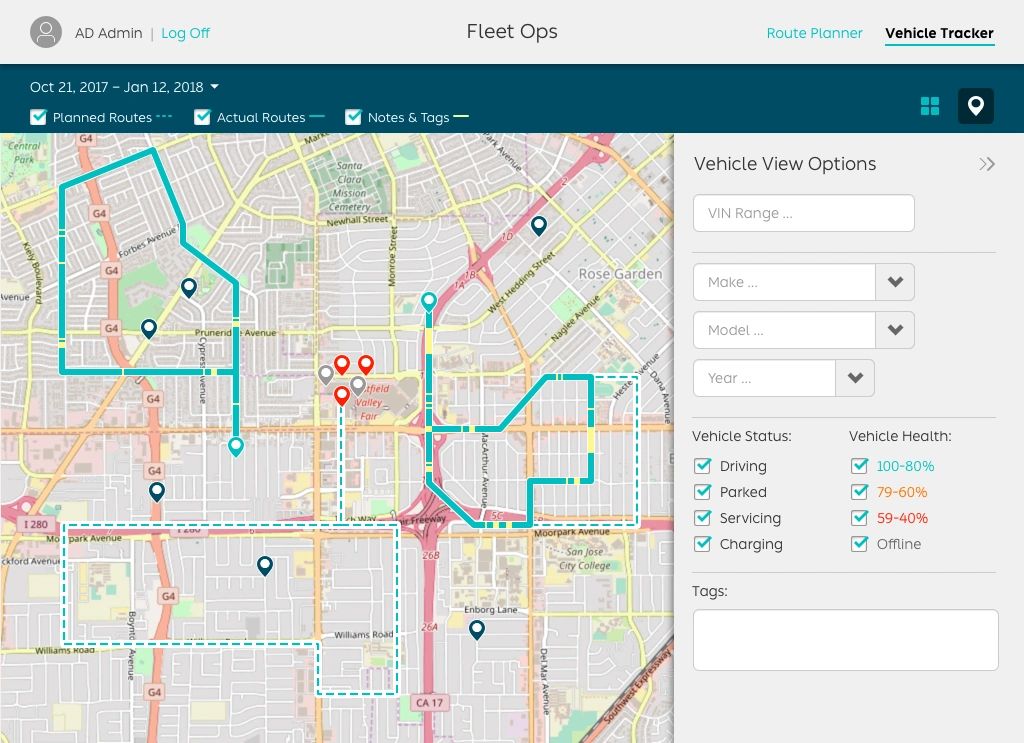Click the vehicle pin near West Hedding Street
This screenshot has width=1024, height=743.
(x=538, y=225)
